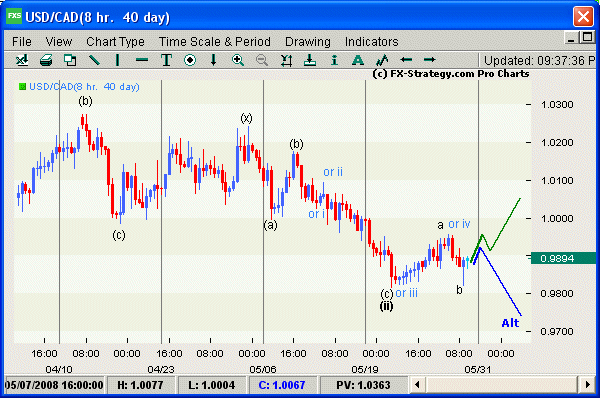Screen dimensions: 600x398
Task: Click the bold (ii) wave label
Action: 386,306
